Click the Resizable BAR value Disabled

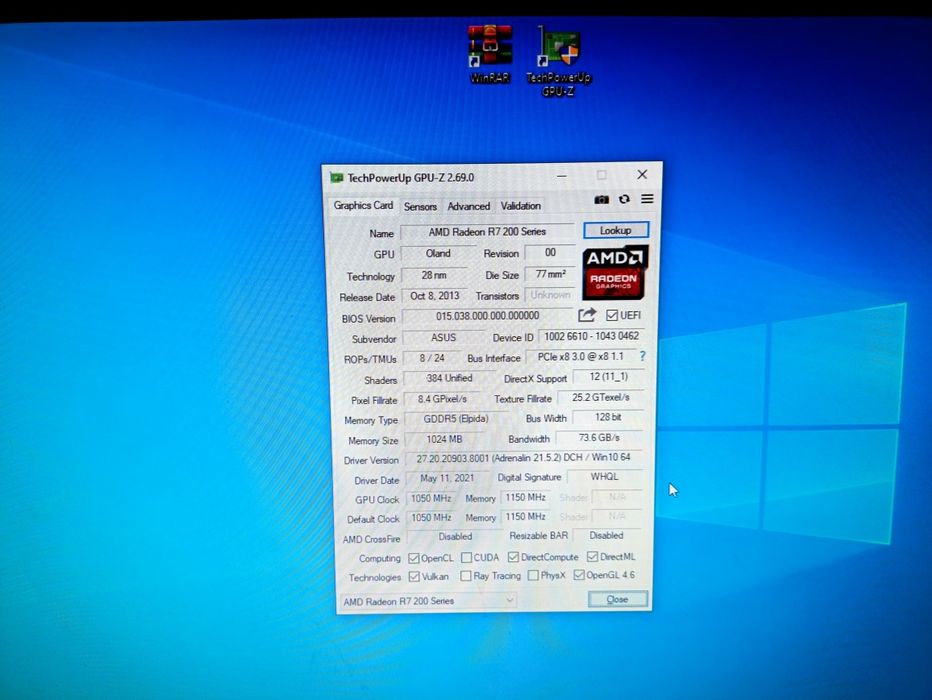606,535
